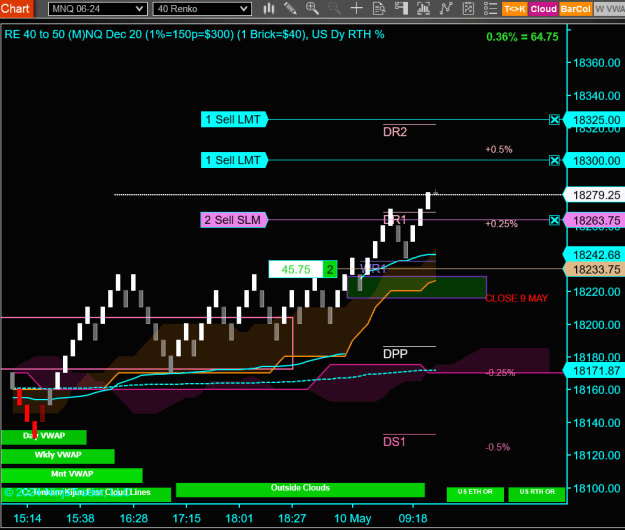Click the 18263.75 stop price tag
Screen dimensions: 625x530
click(x=594, y=220)
